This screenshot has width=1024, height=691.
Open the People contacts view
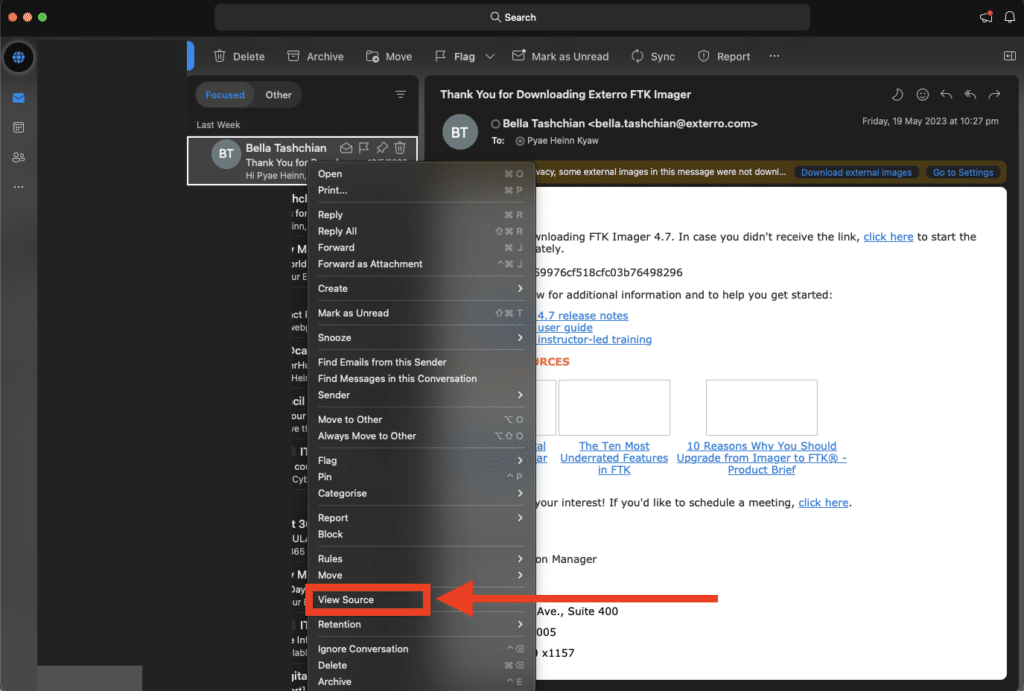(18, 157)
